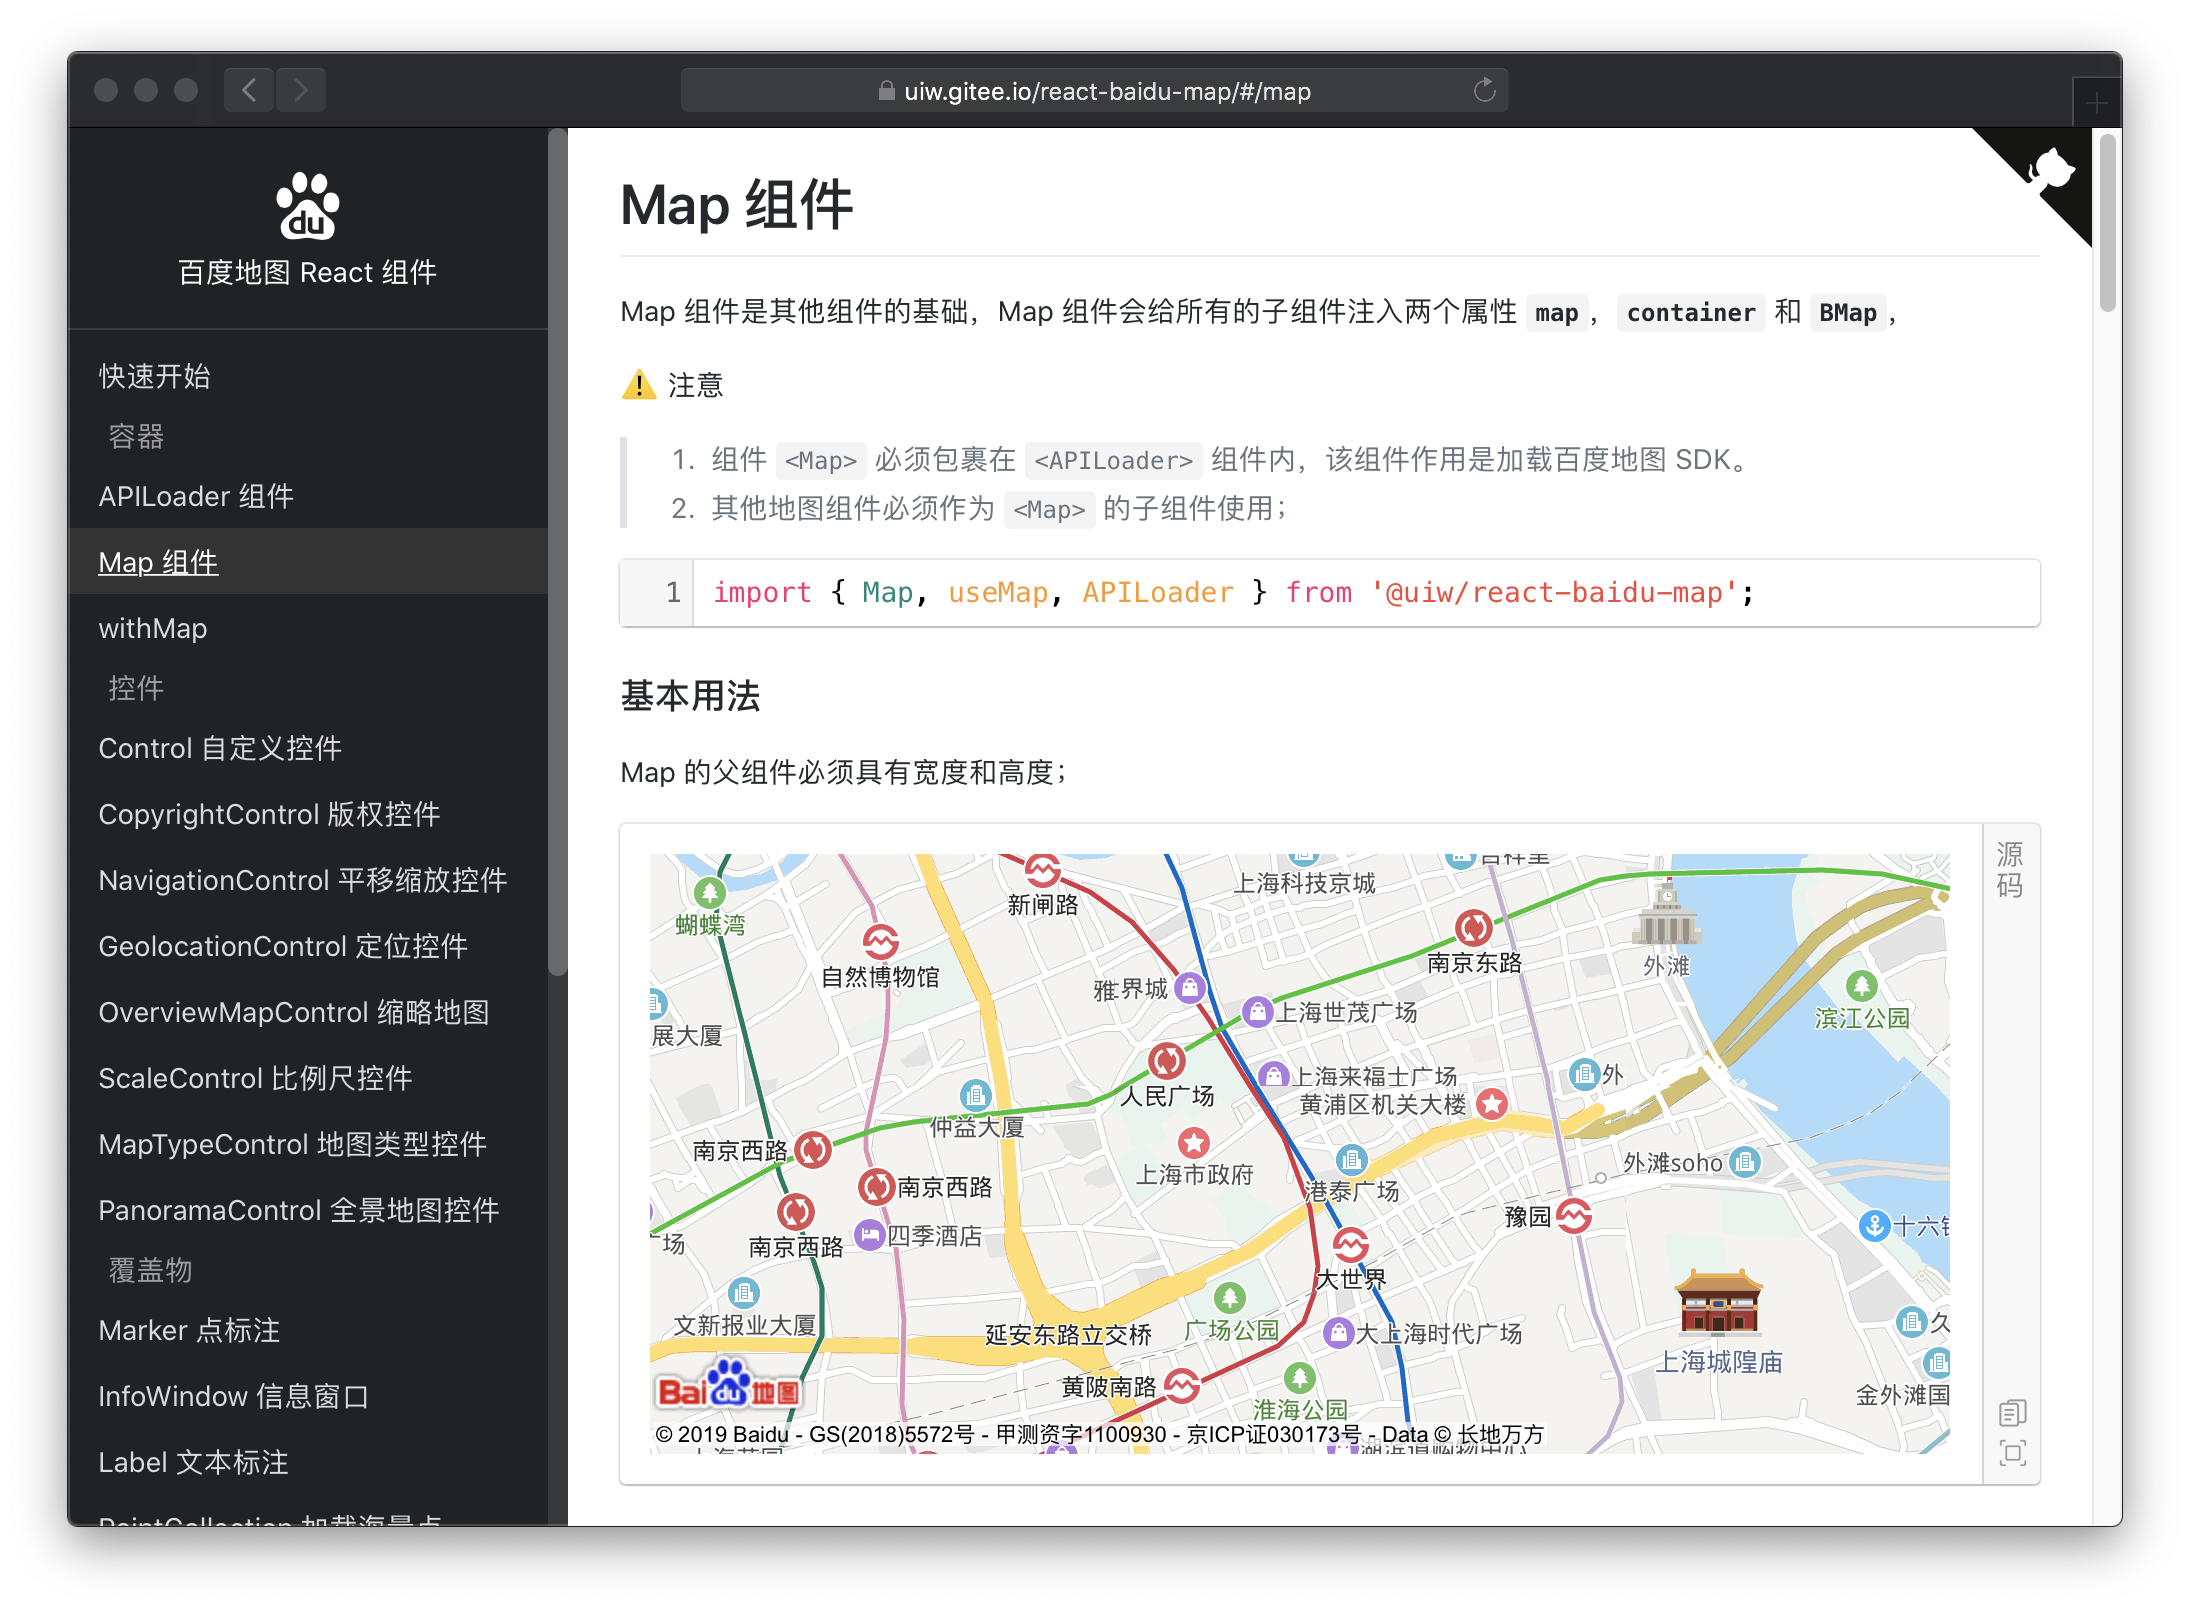
Task: Click the lock icon in address bar
Action: pyautogui.click(x=886, y=91)
